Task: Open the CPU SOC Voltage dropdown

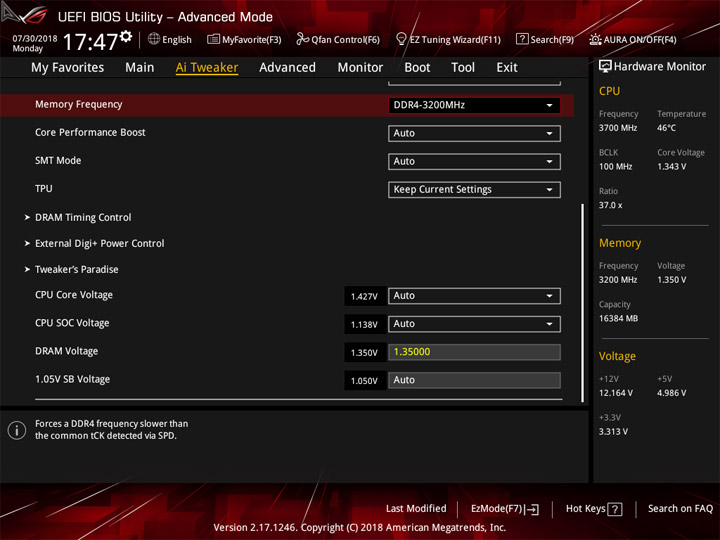Action: [474, 324]
